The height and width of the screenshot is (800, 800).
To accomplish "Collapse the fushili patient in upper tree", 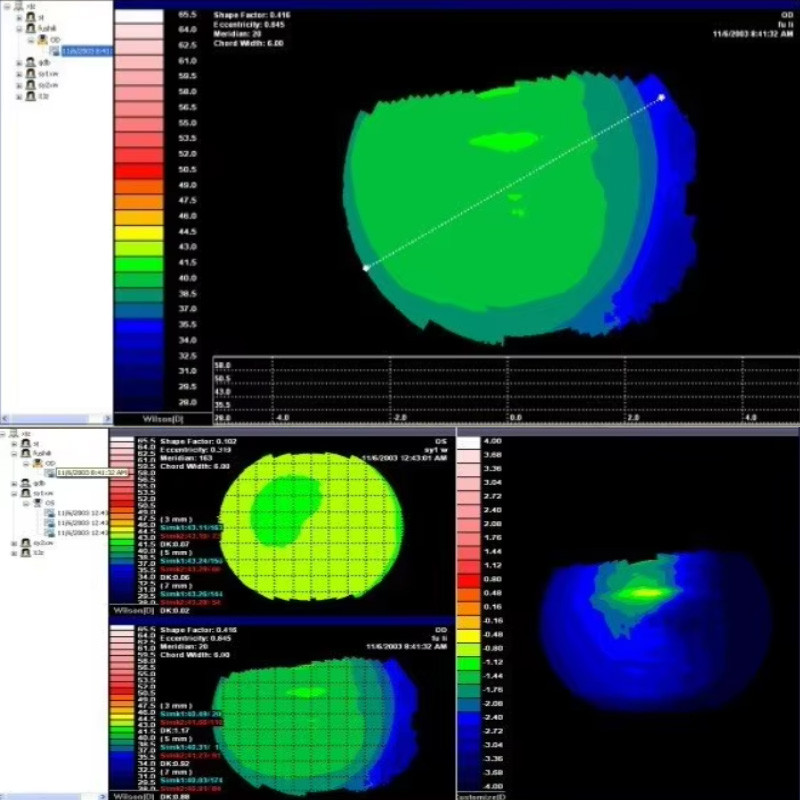I will coord(19,29).
